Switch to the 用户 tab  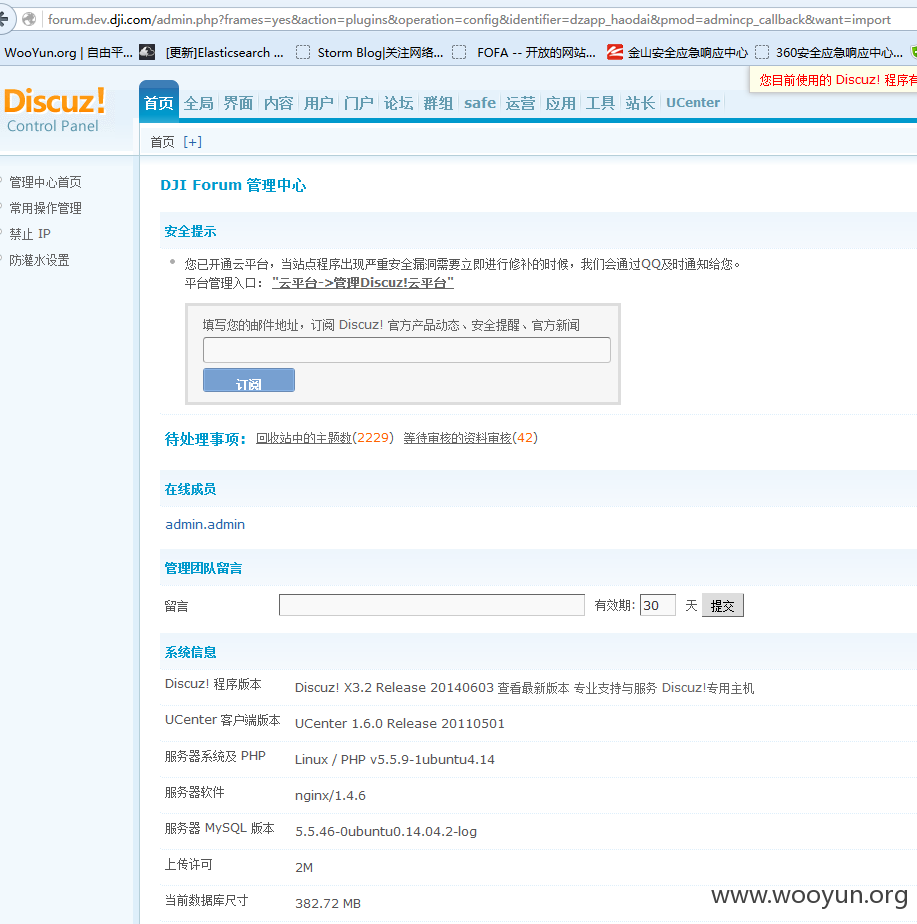point(318,103)
